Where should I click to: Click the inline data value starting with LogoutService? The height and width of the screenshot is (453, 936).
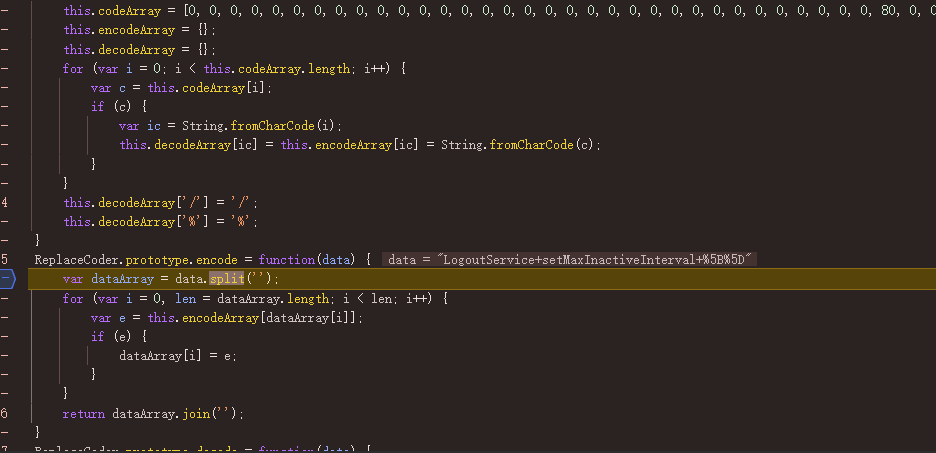(x=571, y=260)
